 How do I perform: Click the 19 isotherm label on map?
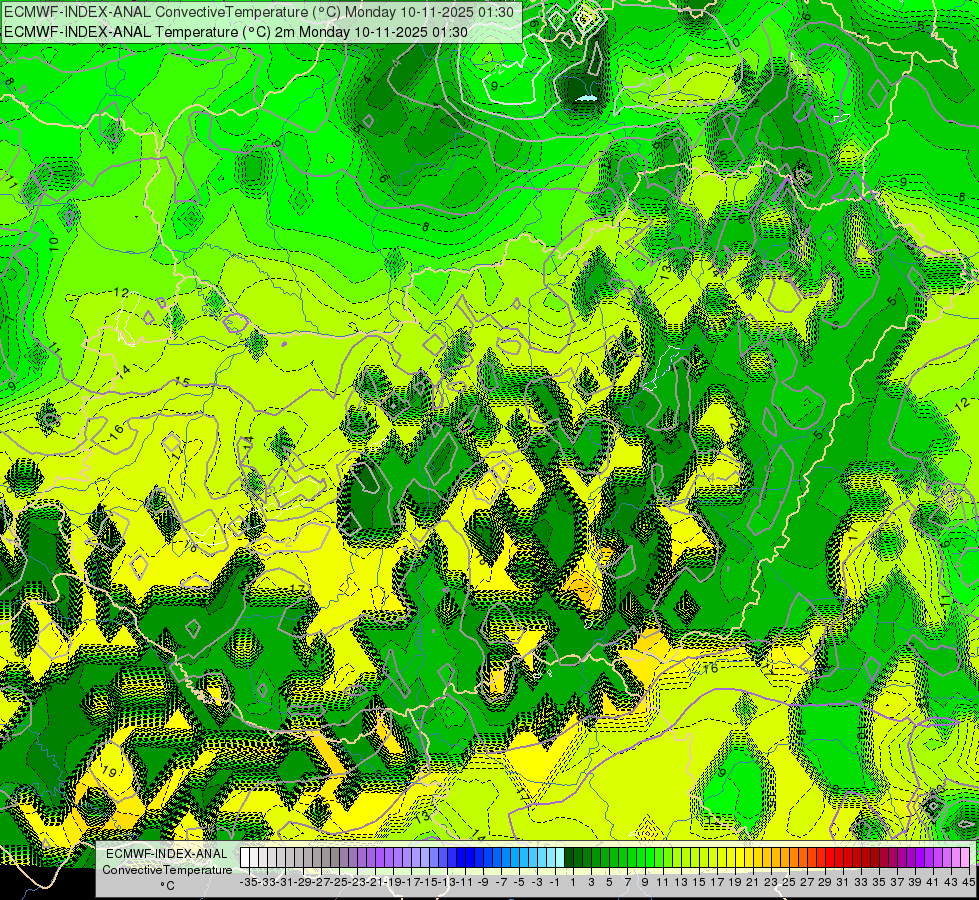click(109, 772)
